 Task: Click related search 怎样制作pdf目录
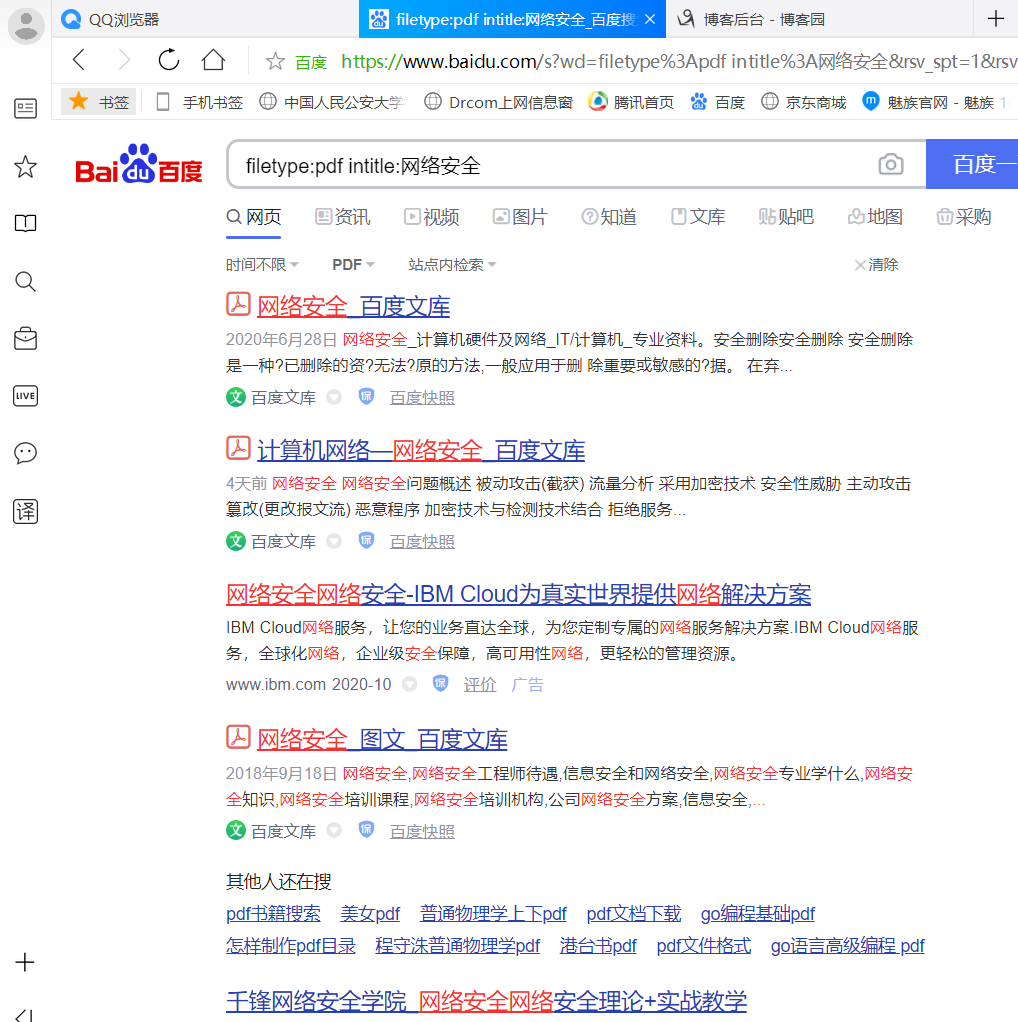pos(291,945)
